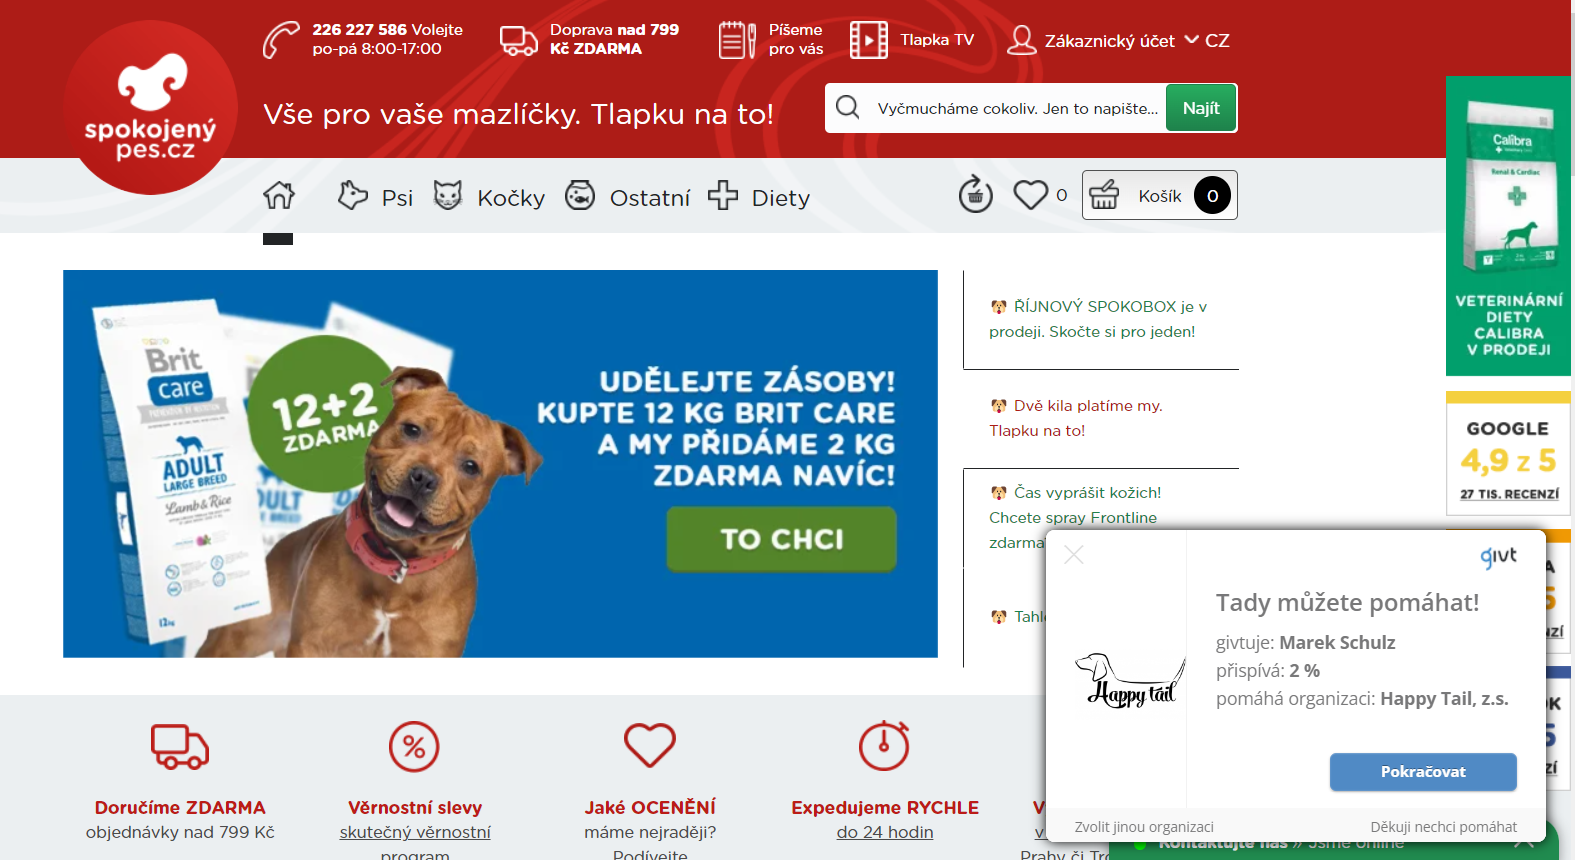Click Zvolit jinou organizaci link
Viewport: 1575px width, 860px height.
point(1144,827)
